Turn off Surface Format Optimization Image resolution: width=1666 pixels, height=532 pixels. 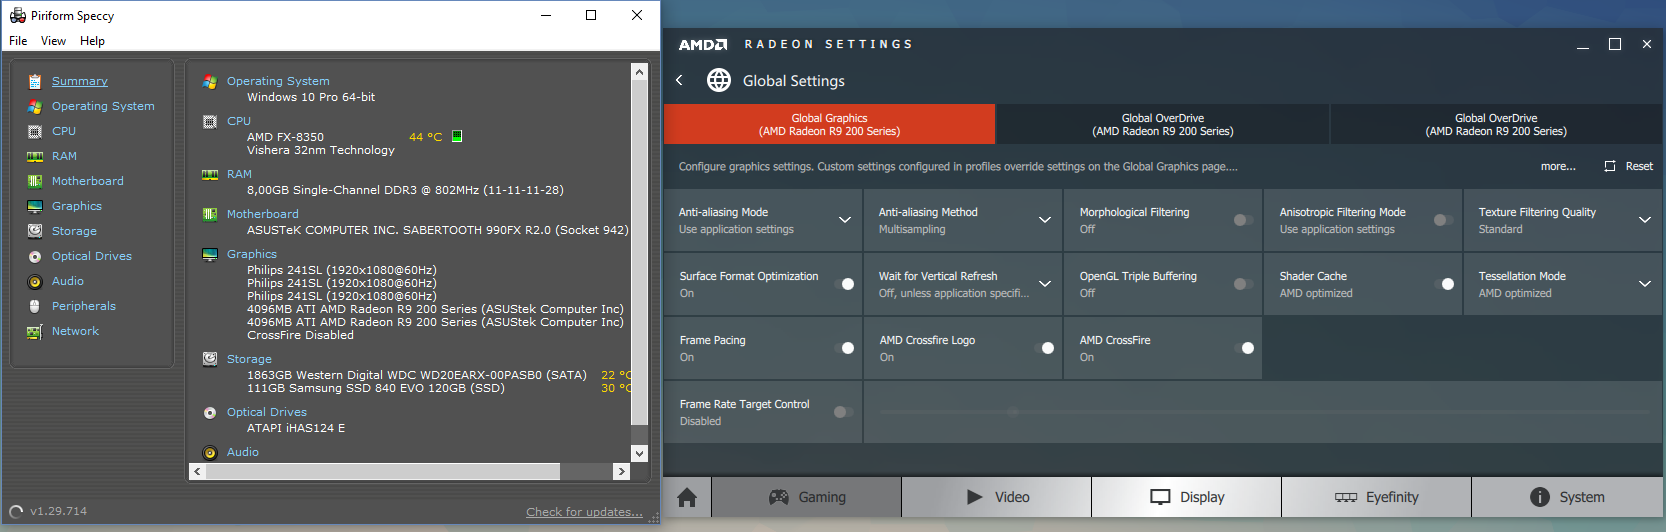(844, 284)
